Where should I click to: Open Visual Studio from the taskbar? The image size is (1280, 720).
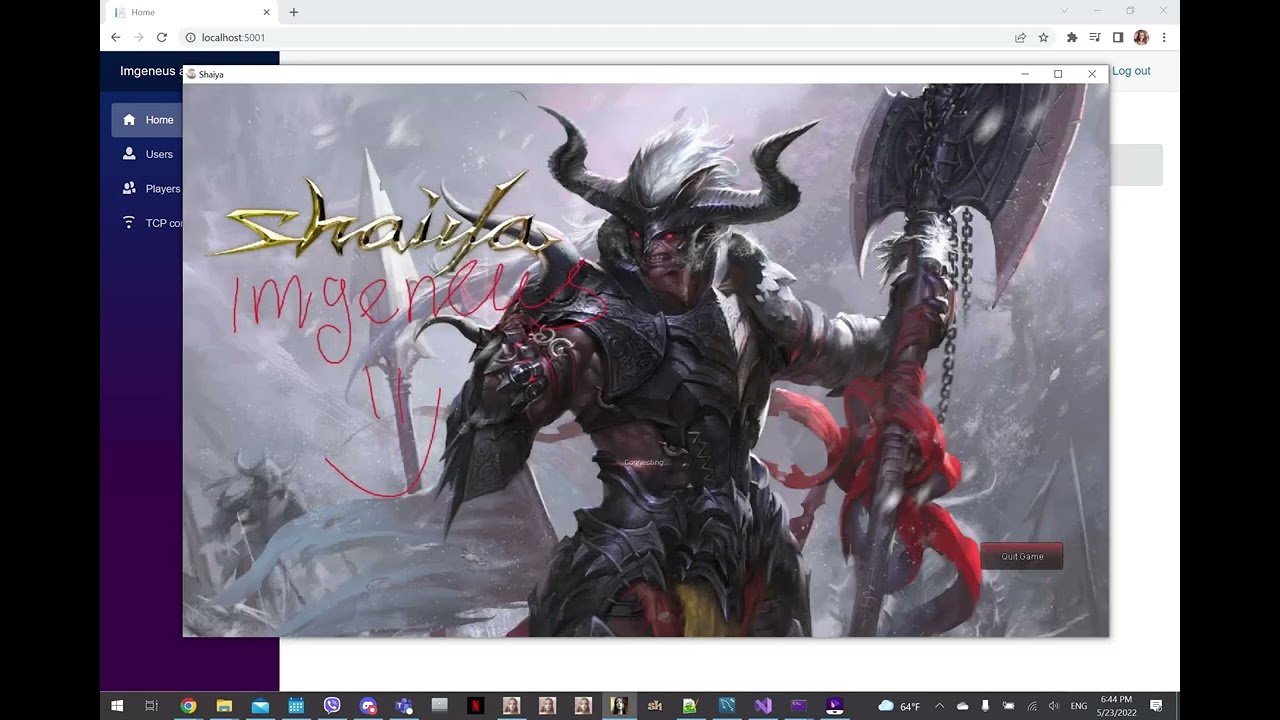click(763, 706)
